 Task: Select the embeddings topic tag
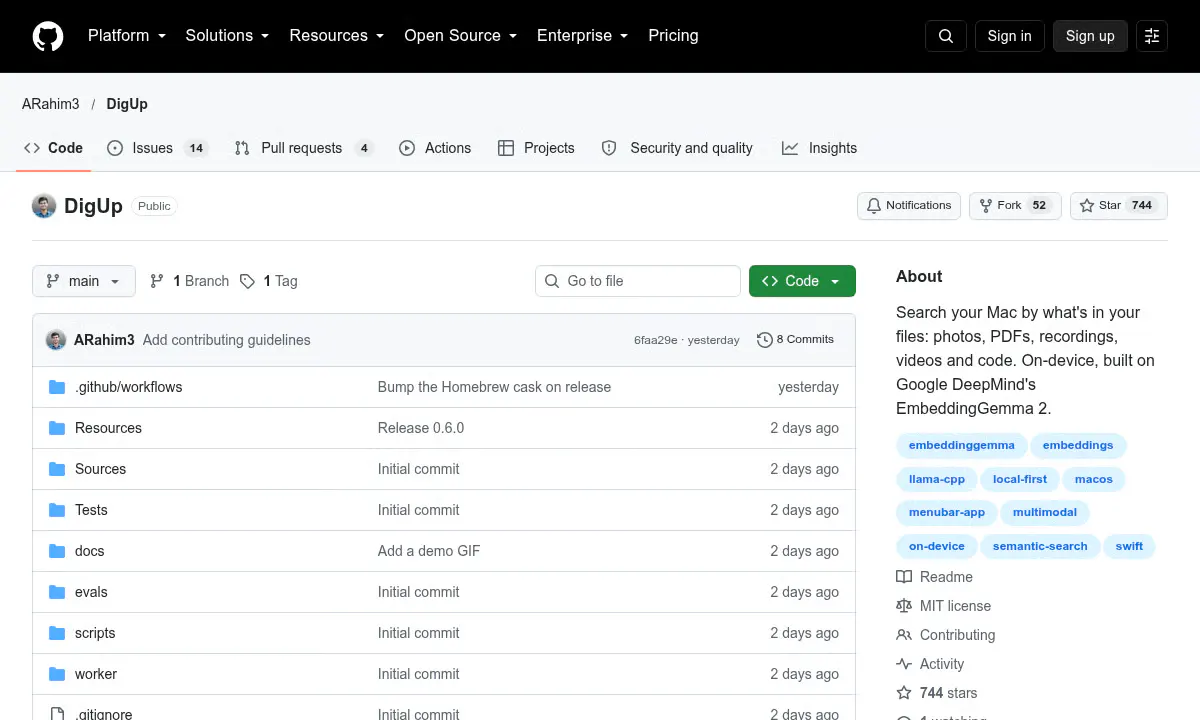click(x=1078, y=446)
